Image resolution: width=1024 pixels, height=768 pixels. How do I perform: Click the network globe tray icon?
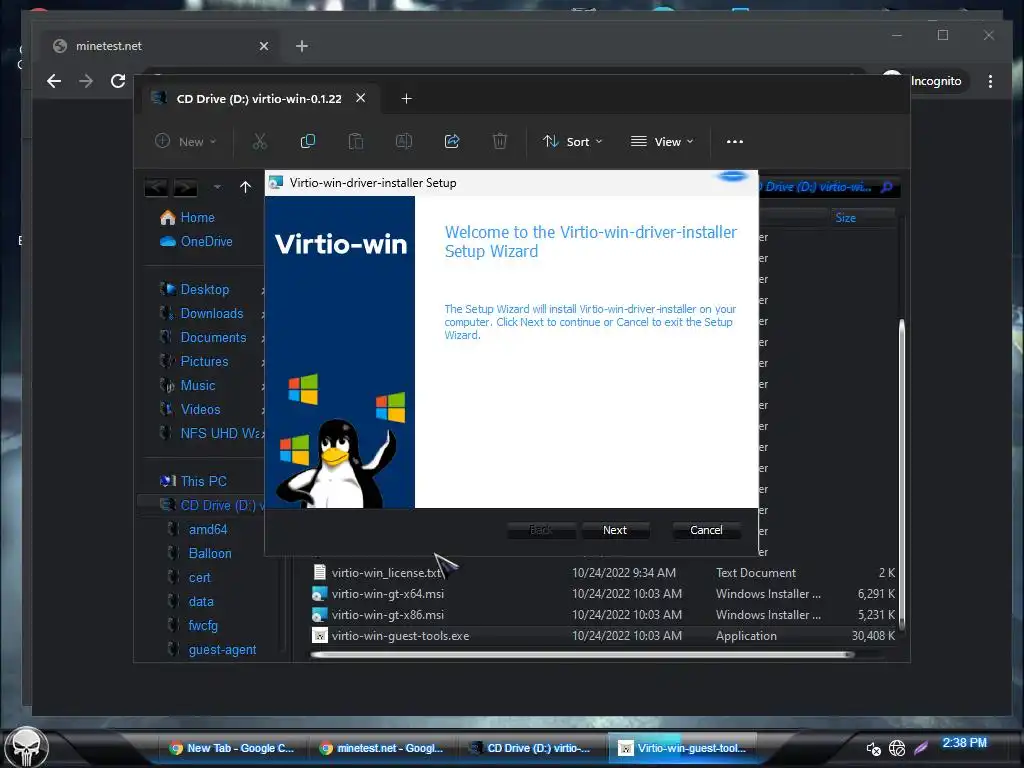(x=897, y=748)
